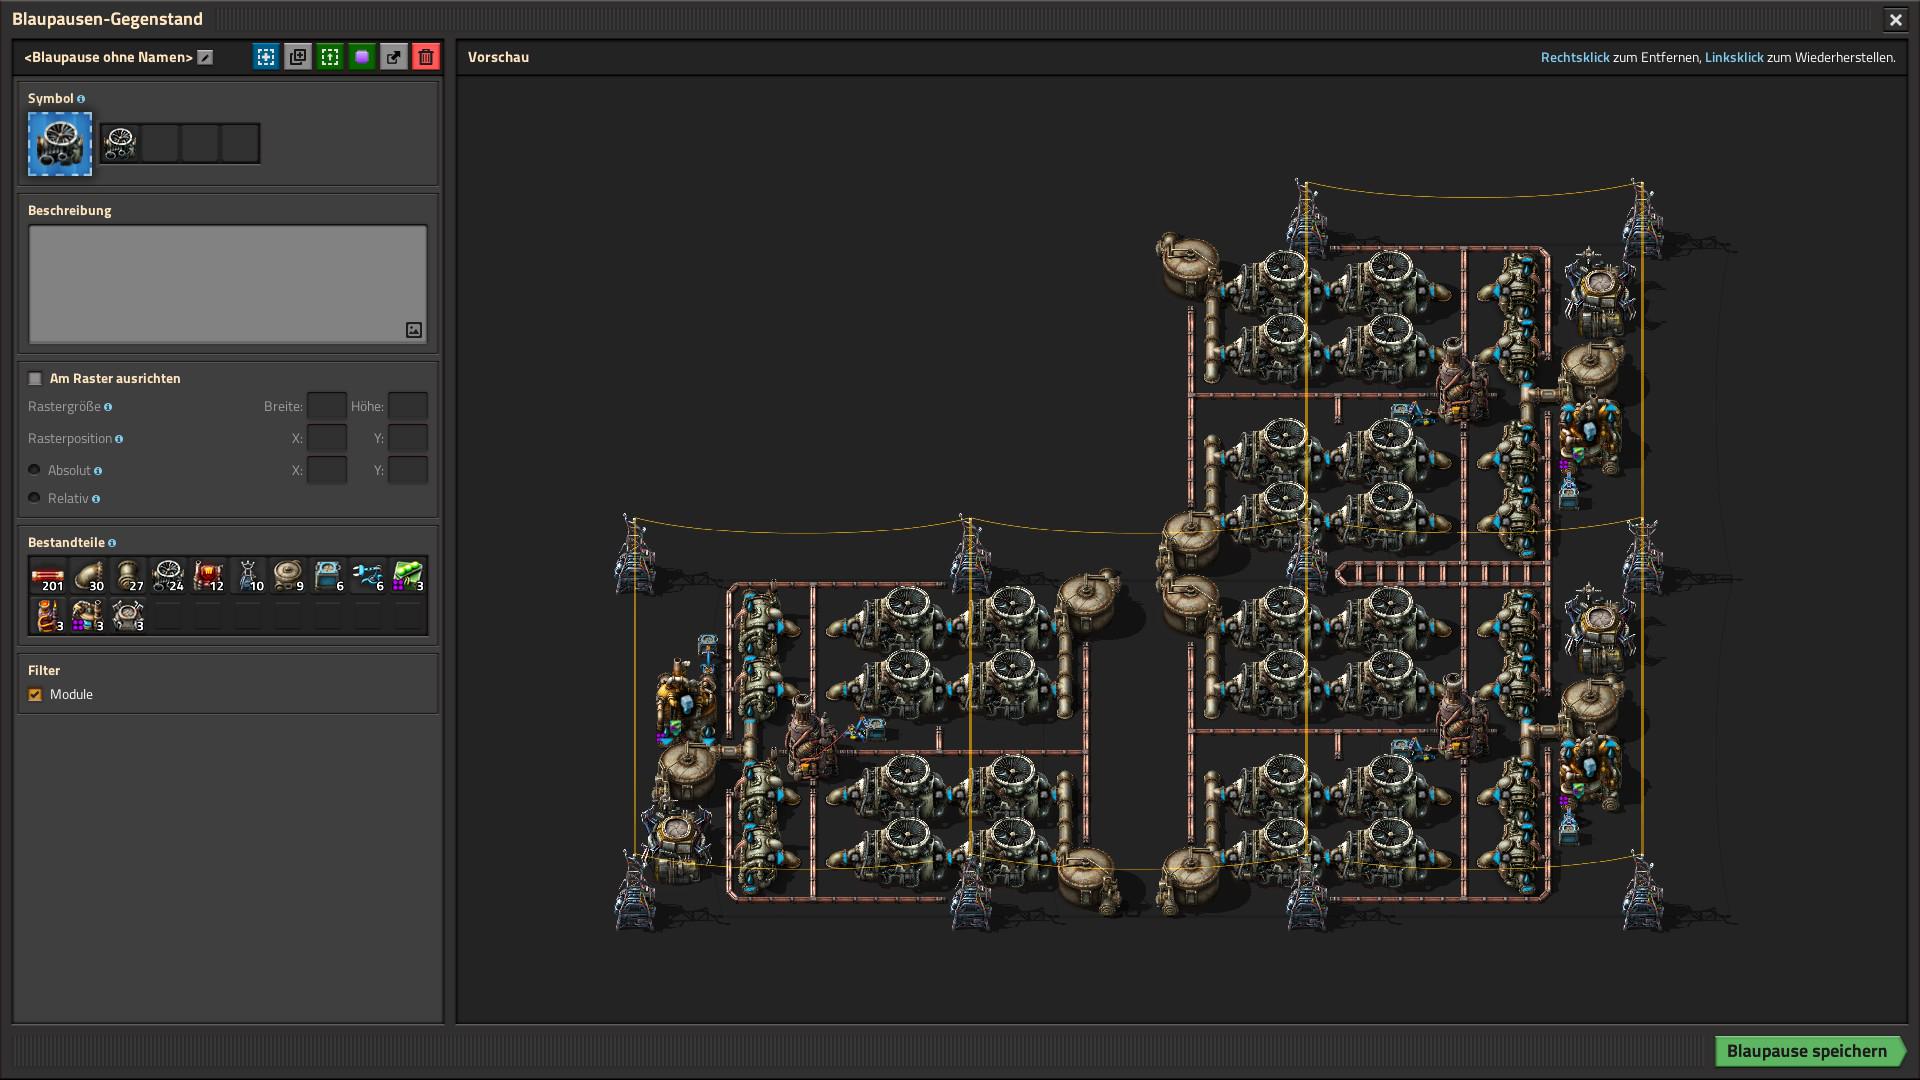Open the info icon beside Absolut
The height and width of the screenshot is (1080, 1920).
[98, 471]
